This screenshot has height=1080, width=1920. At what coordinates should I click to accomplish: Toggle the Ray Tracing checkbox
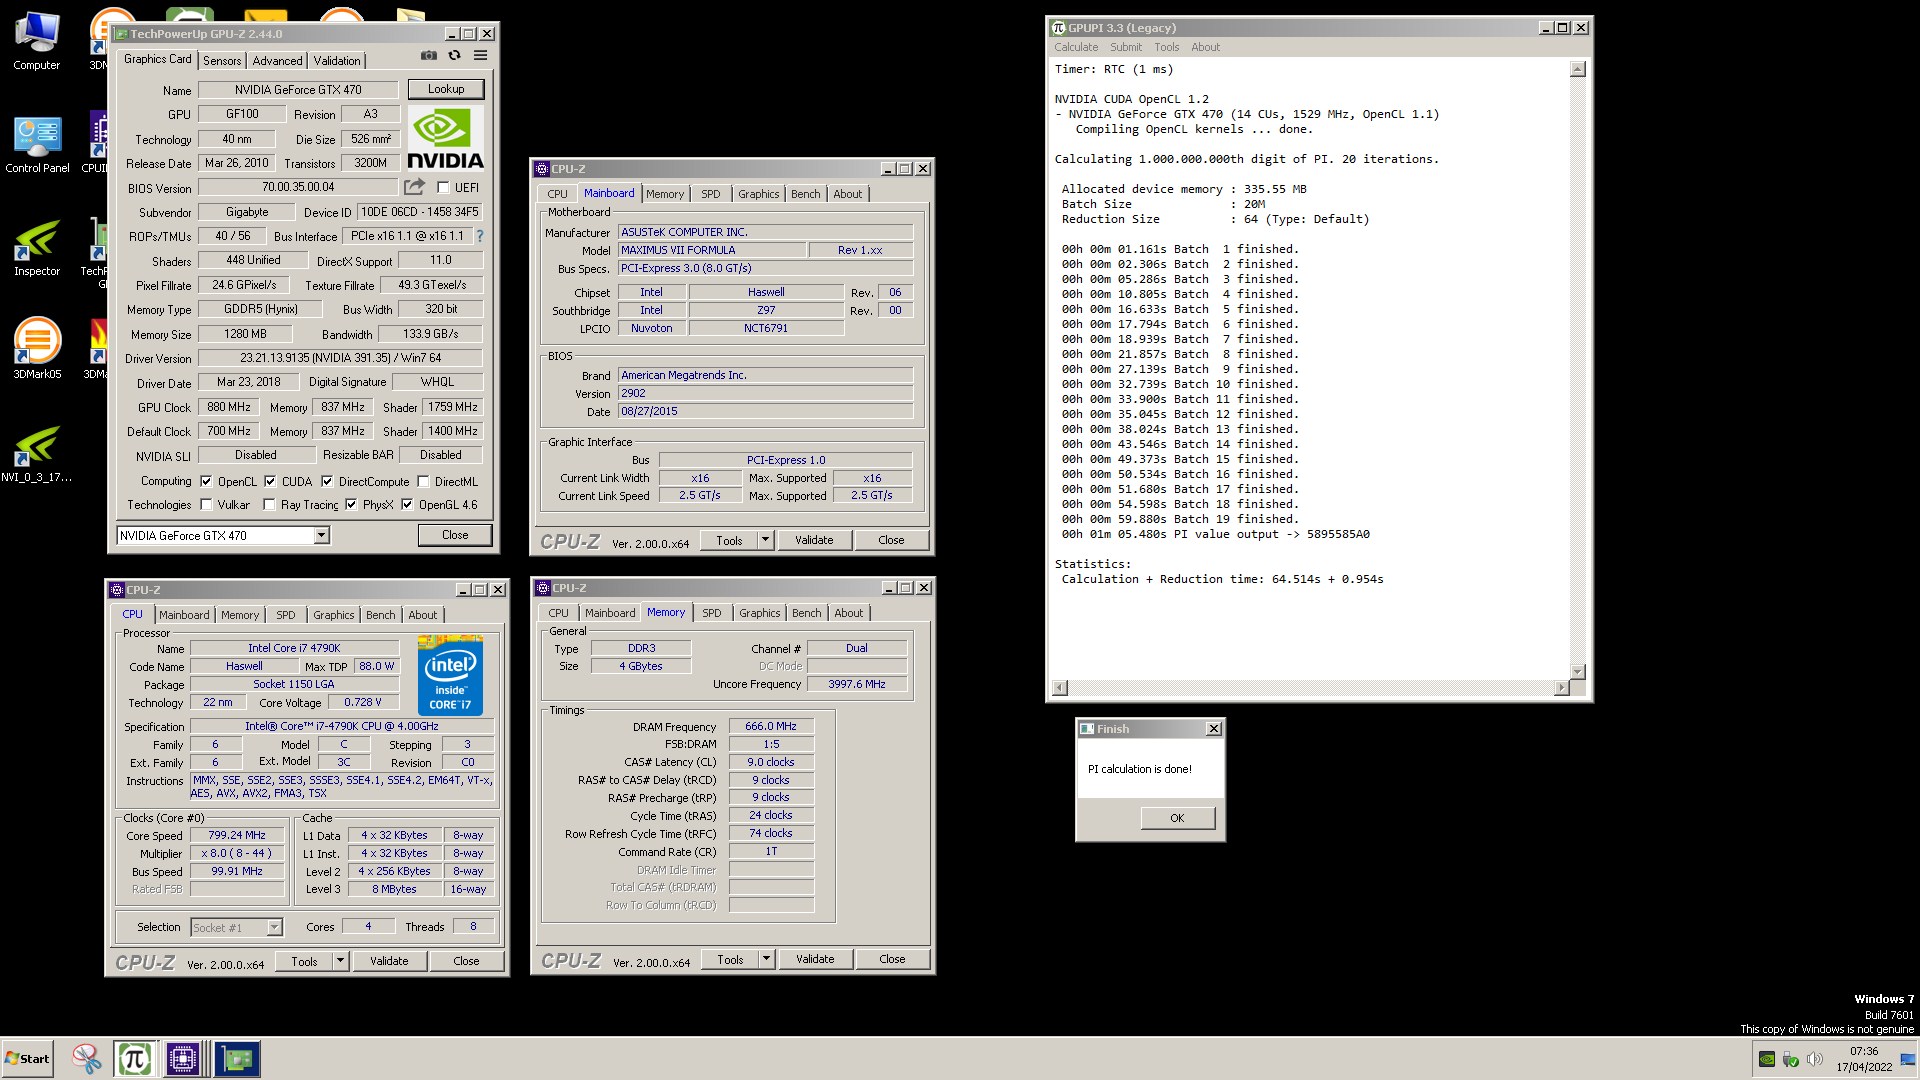269,505
